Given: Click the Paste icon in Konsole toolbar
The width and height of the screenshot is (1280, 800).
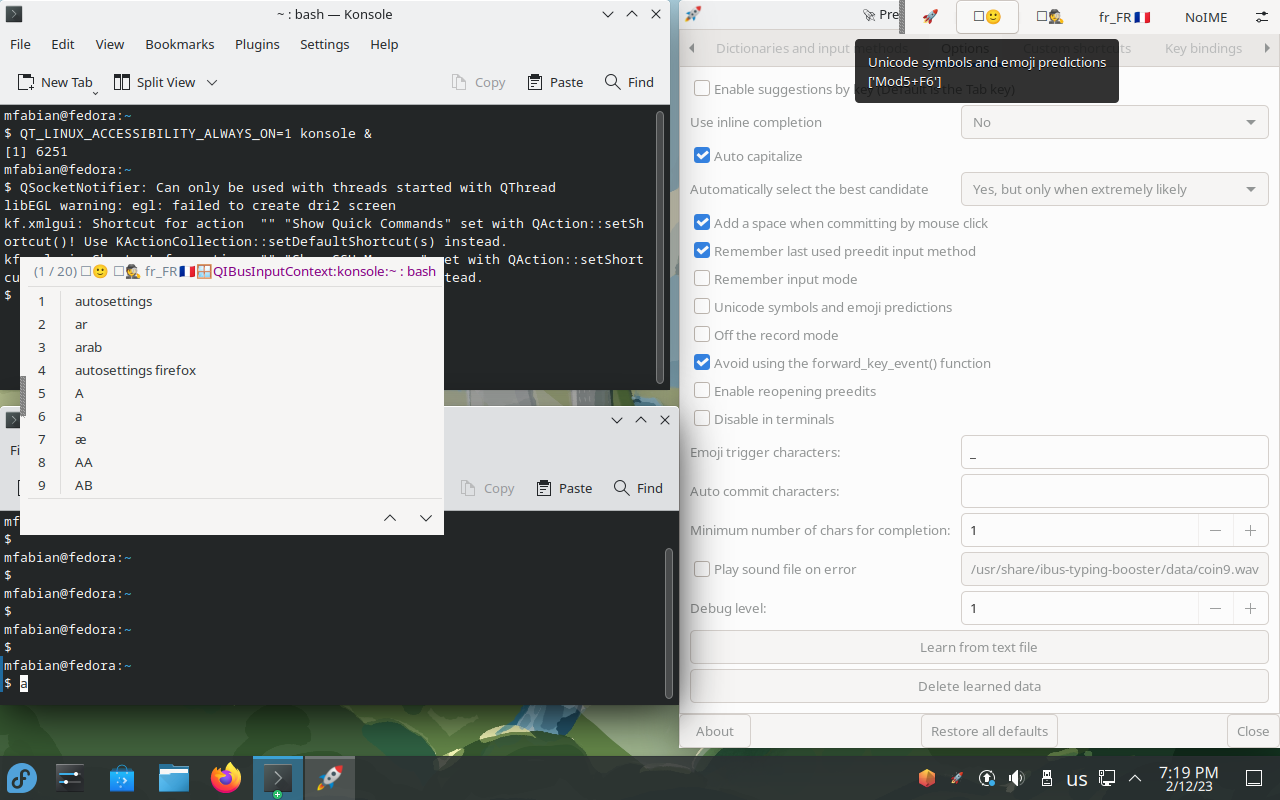Looking at the screenshot, I should click(x=534, y=82).
